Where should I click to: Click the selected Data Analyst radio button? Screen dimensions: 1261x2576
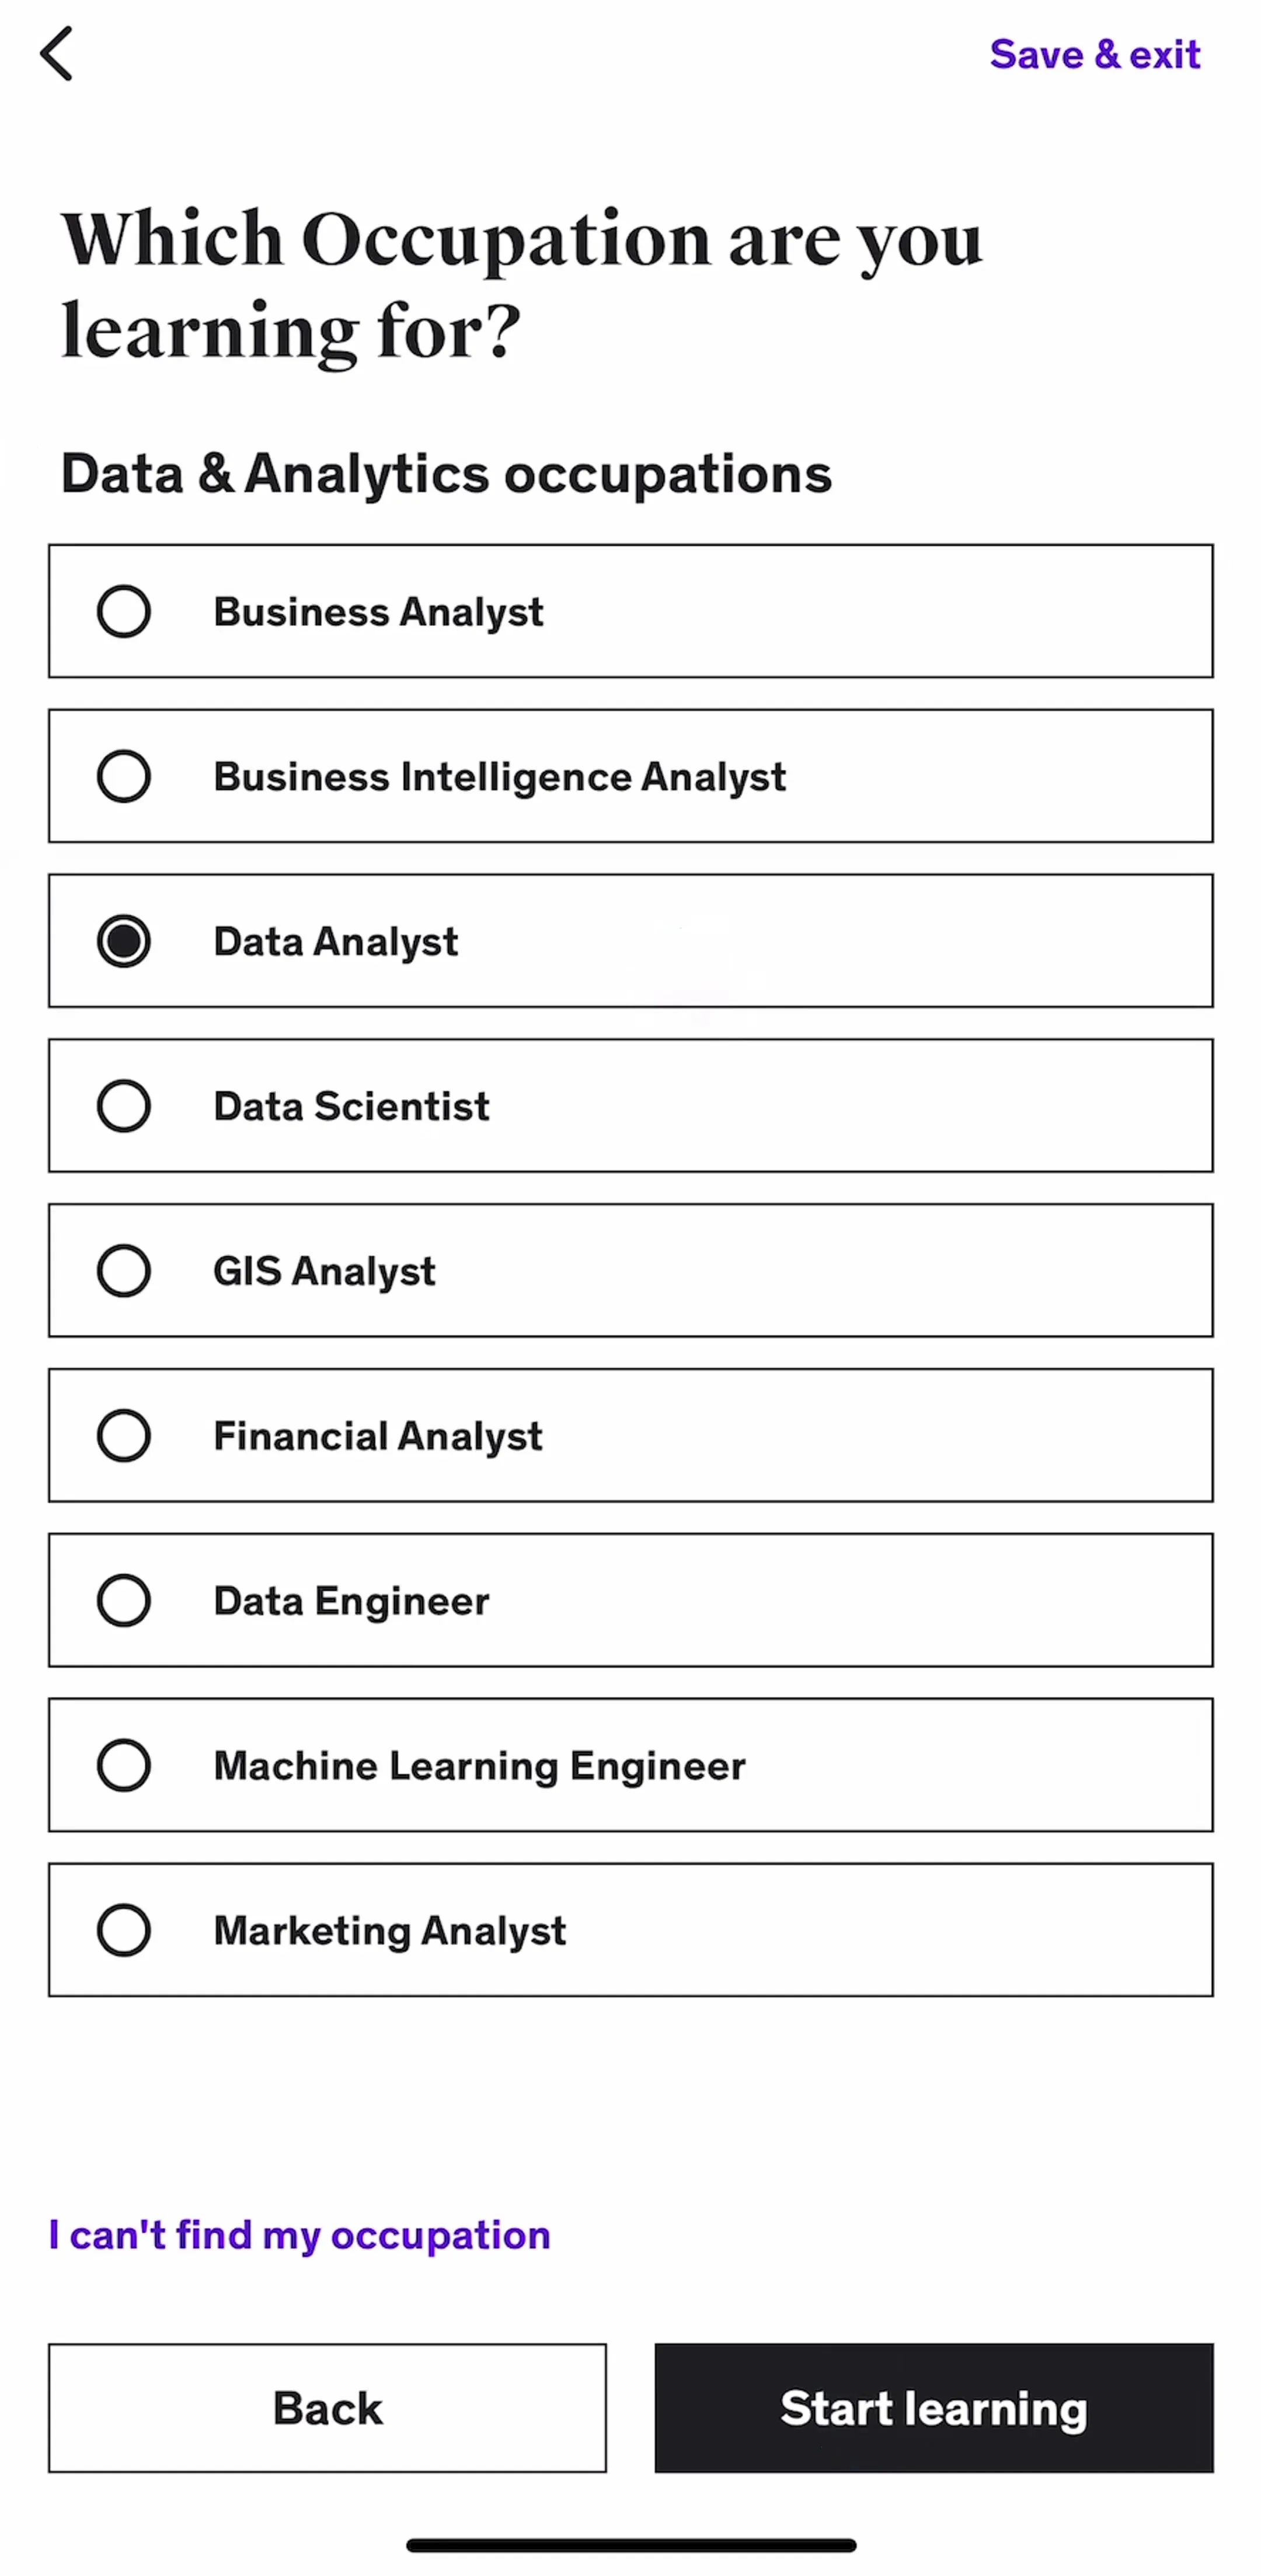tap(124, 941)
